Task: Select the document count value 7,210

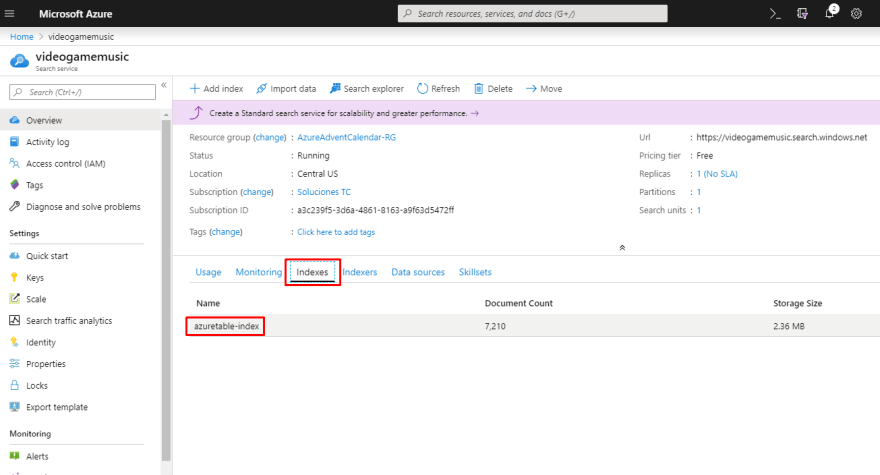Action: 495,326
